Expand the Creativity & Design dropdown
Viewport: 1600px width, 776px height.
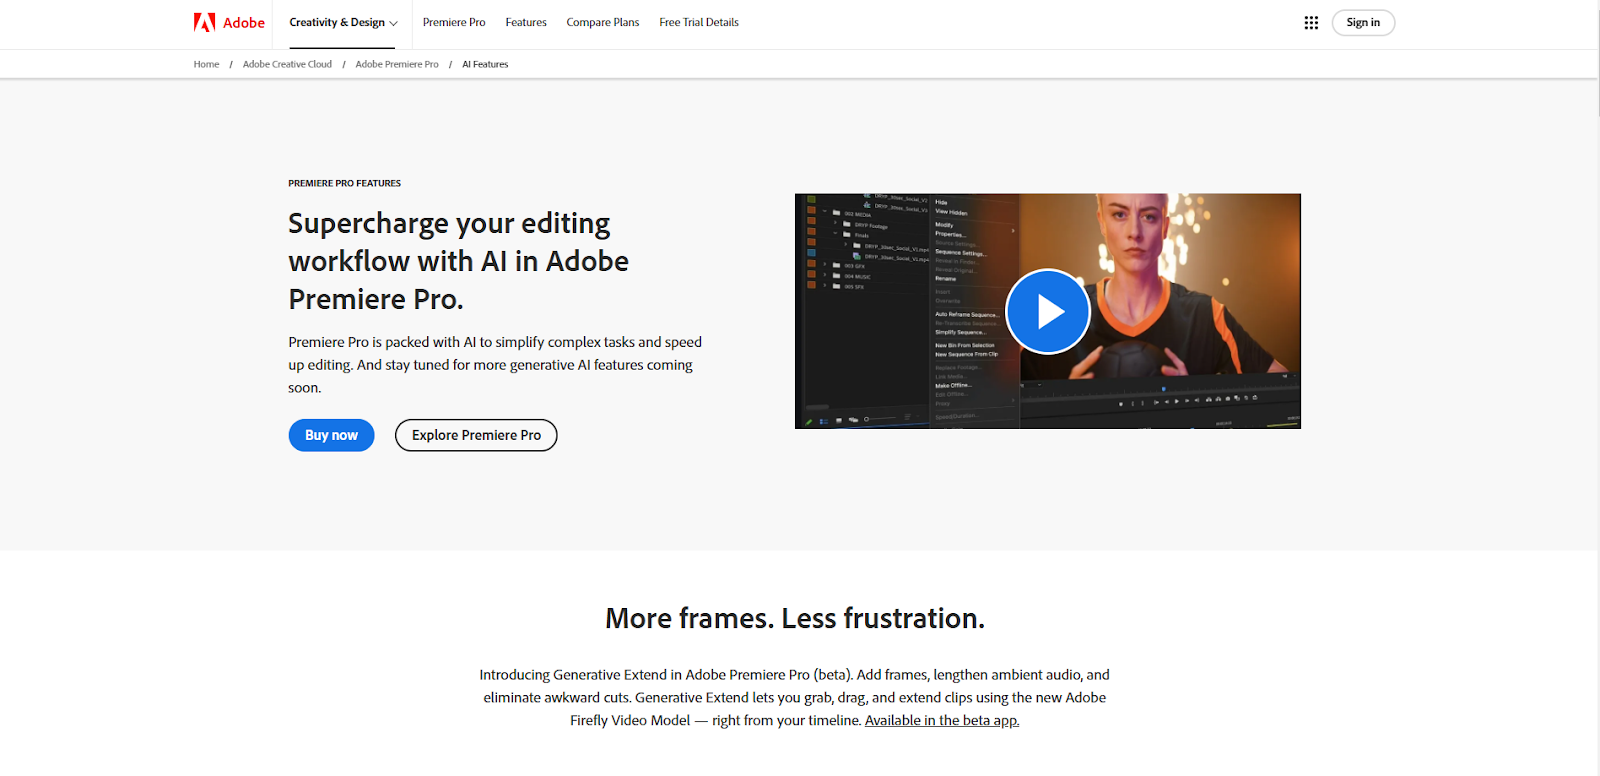coord(343,22)
